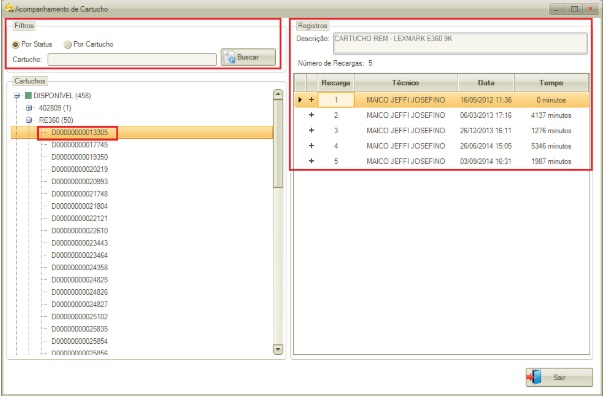Select cartridge D0000000024827
The width and height of the screenshot is (603, 397).
80,304
